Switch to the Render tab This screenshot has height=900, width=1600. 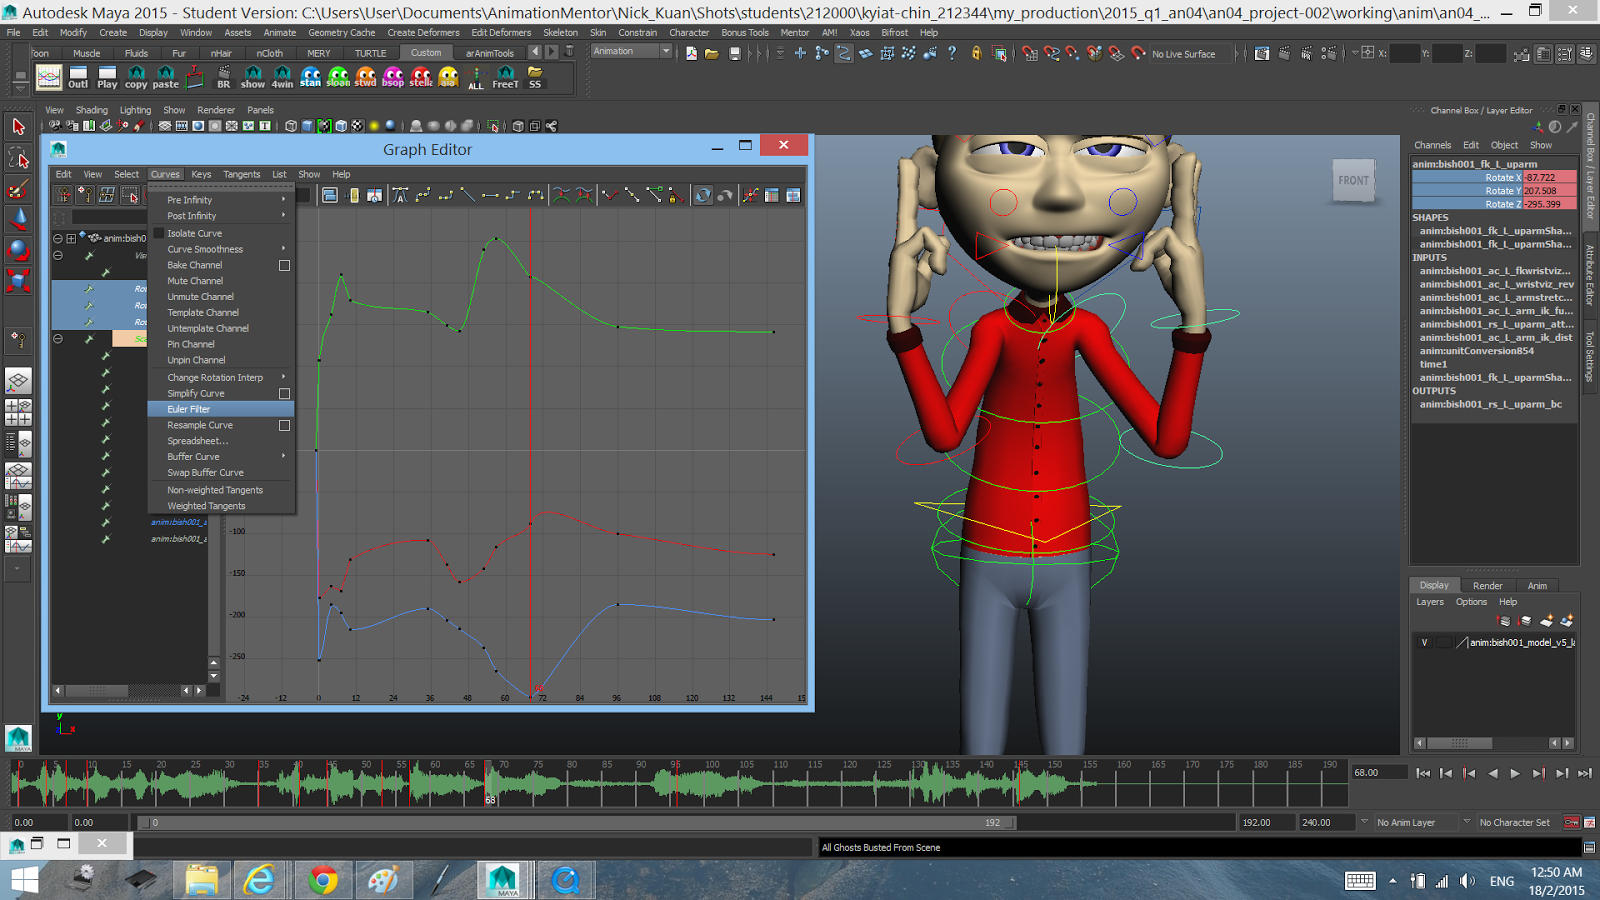coord(1487,585)
